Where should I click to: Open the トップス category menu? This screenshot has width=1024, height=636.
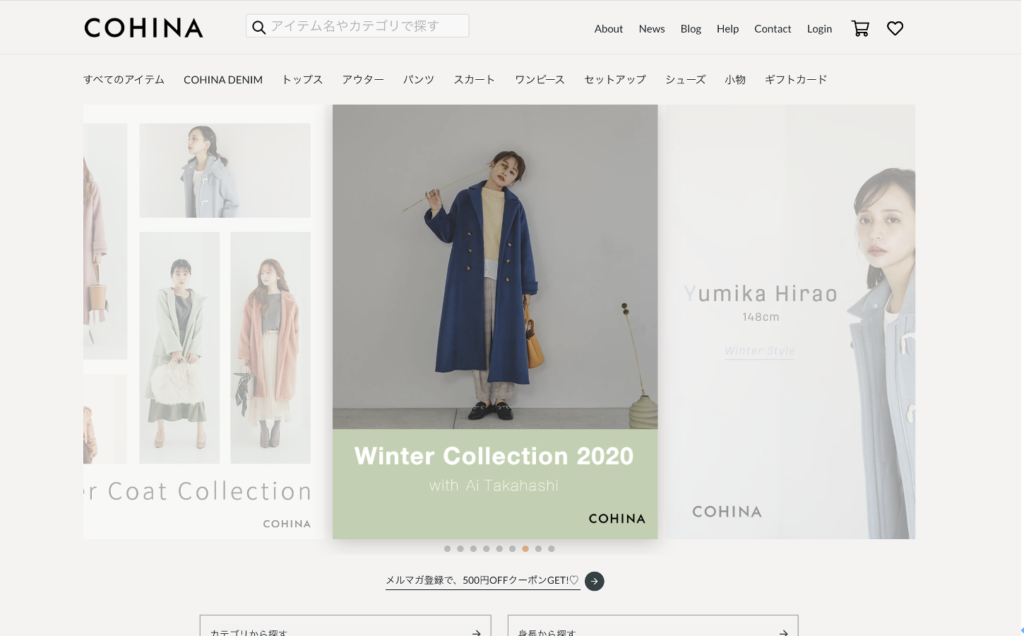pyautogui.click(x=302, y=80)
